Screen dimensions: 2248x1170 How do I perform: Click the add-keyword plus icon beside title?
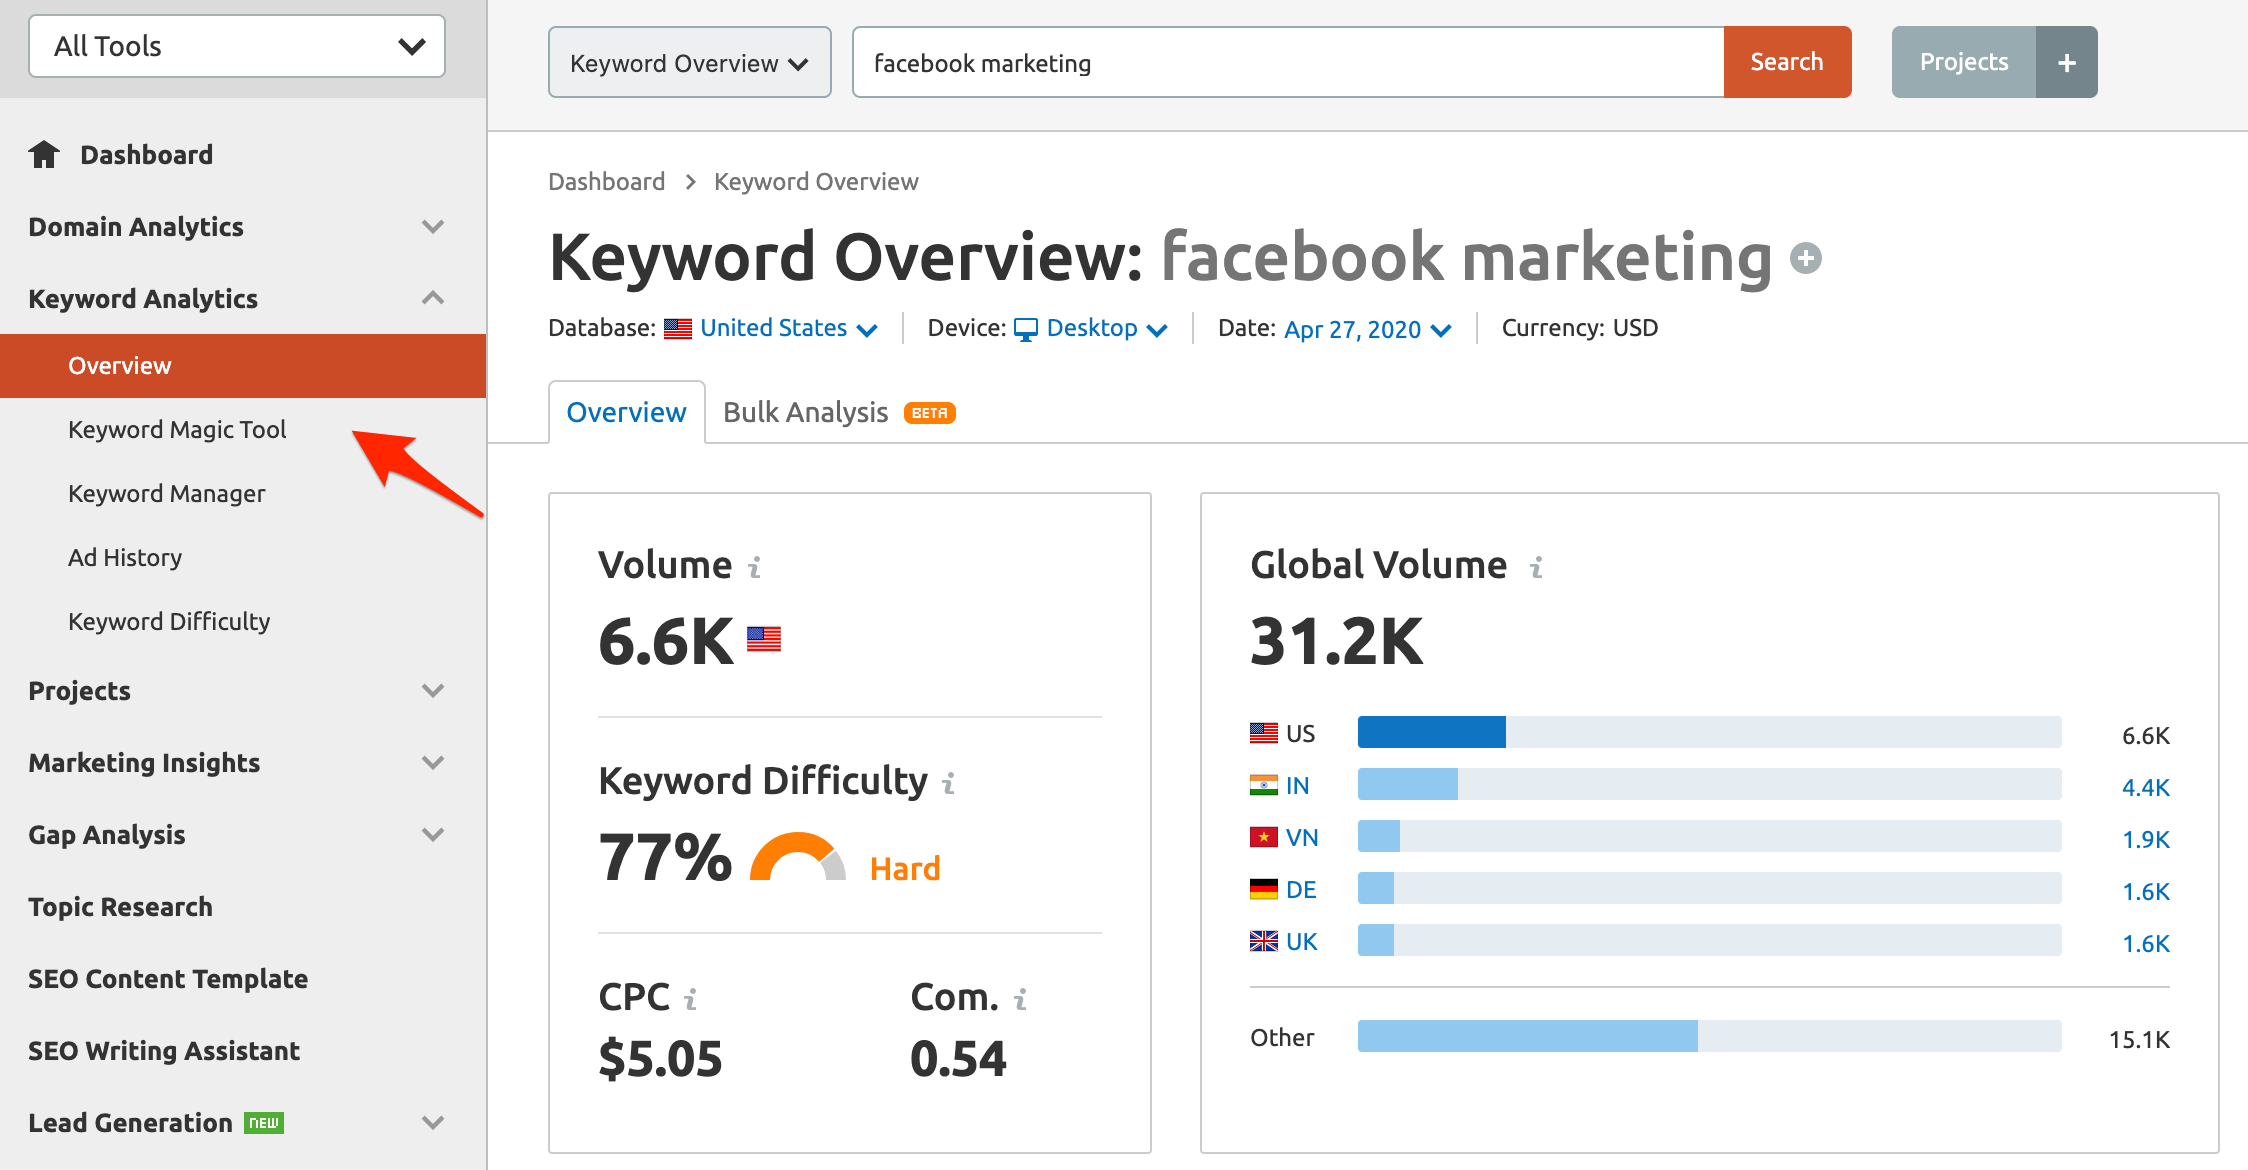[1805, 259]
